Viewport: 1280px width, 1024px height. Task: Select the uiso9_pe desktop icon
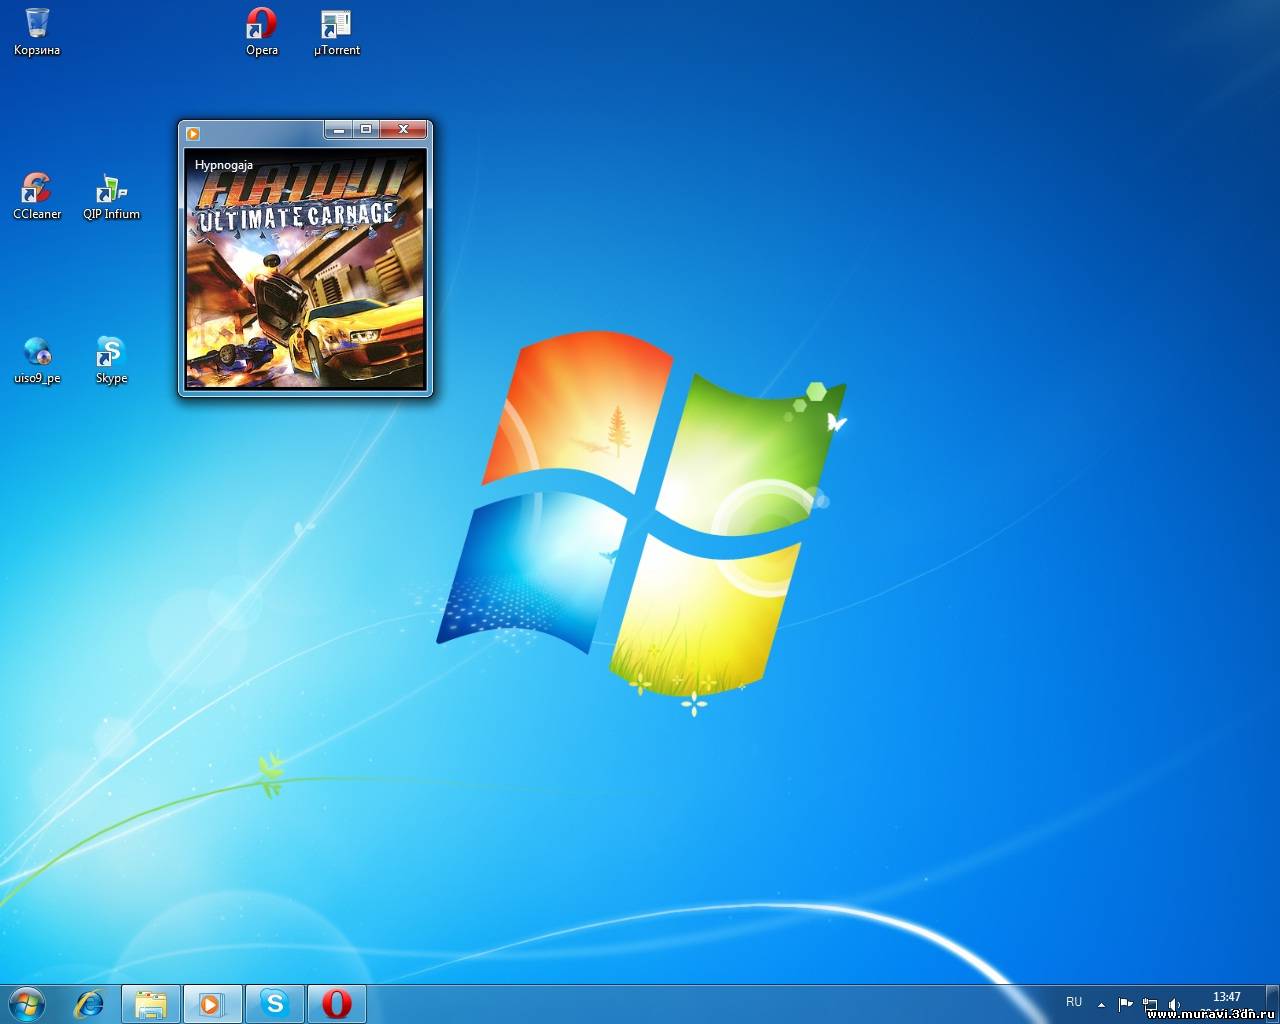tap(37, 360)
